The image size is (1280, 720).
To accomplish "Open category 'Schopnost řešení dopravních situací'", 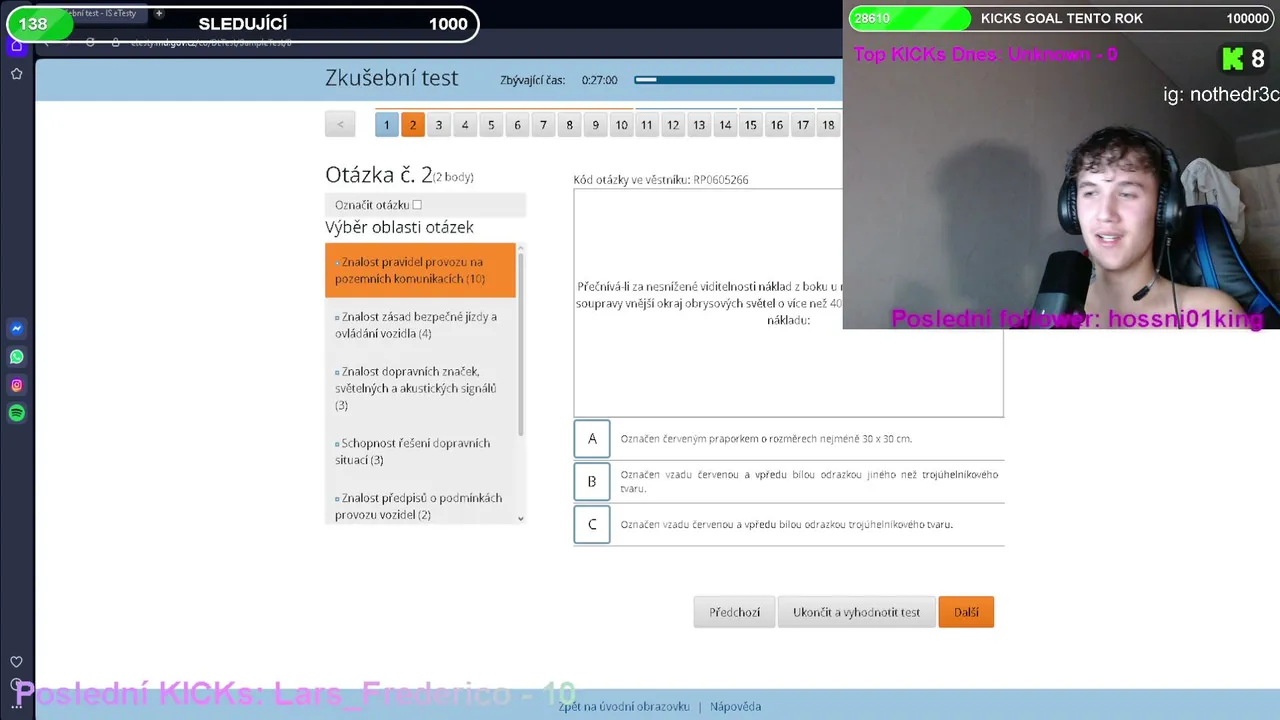I will coord(420,451).
